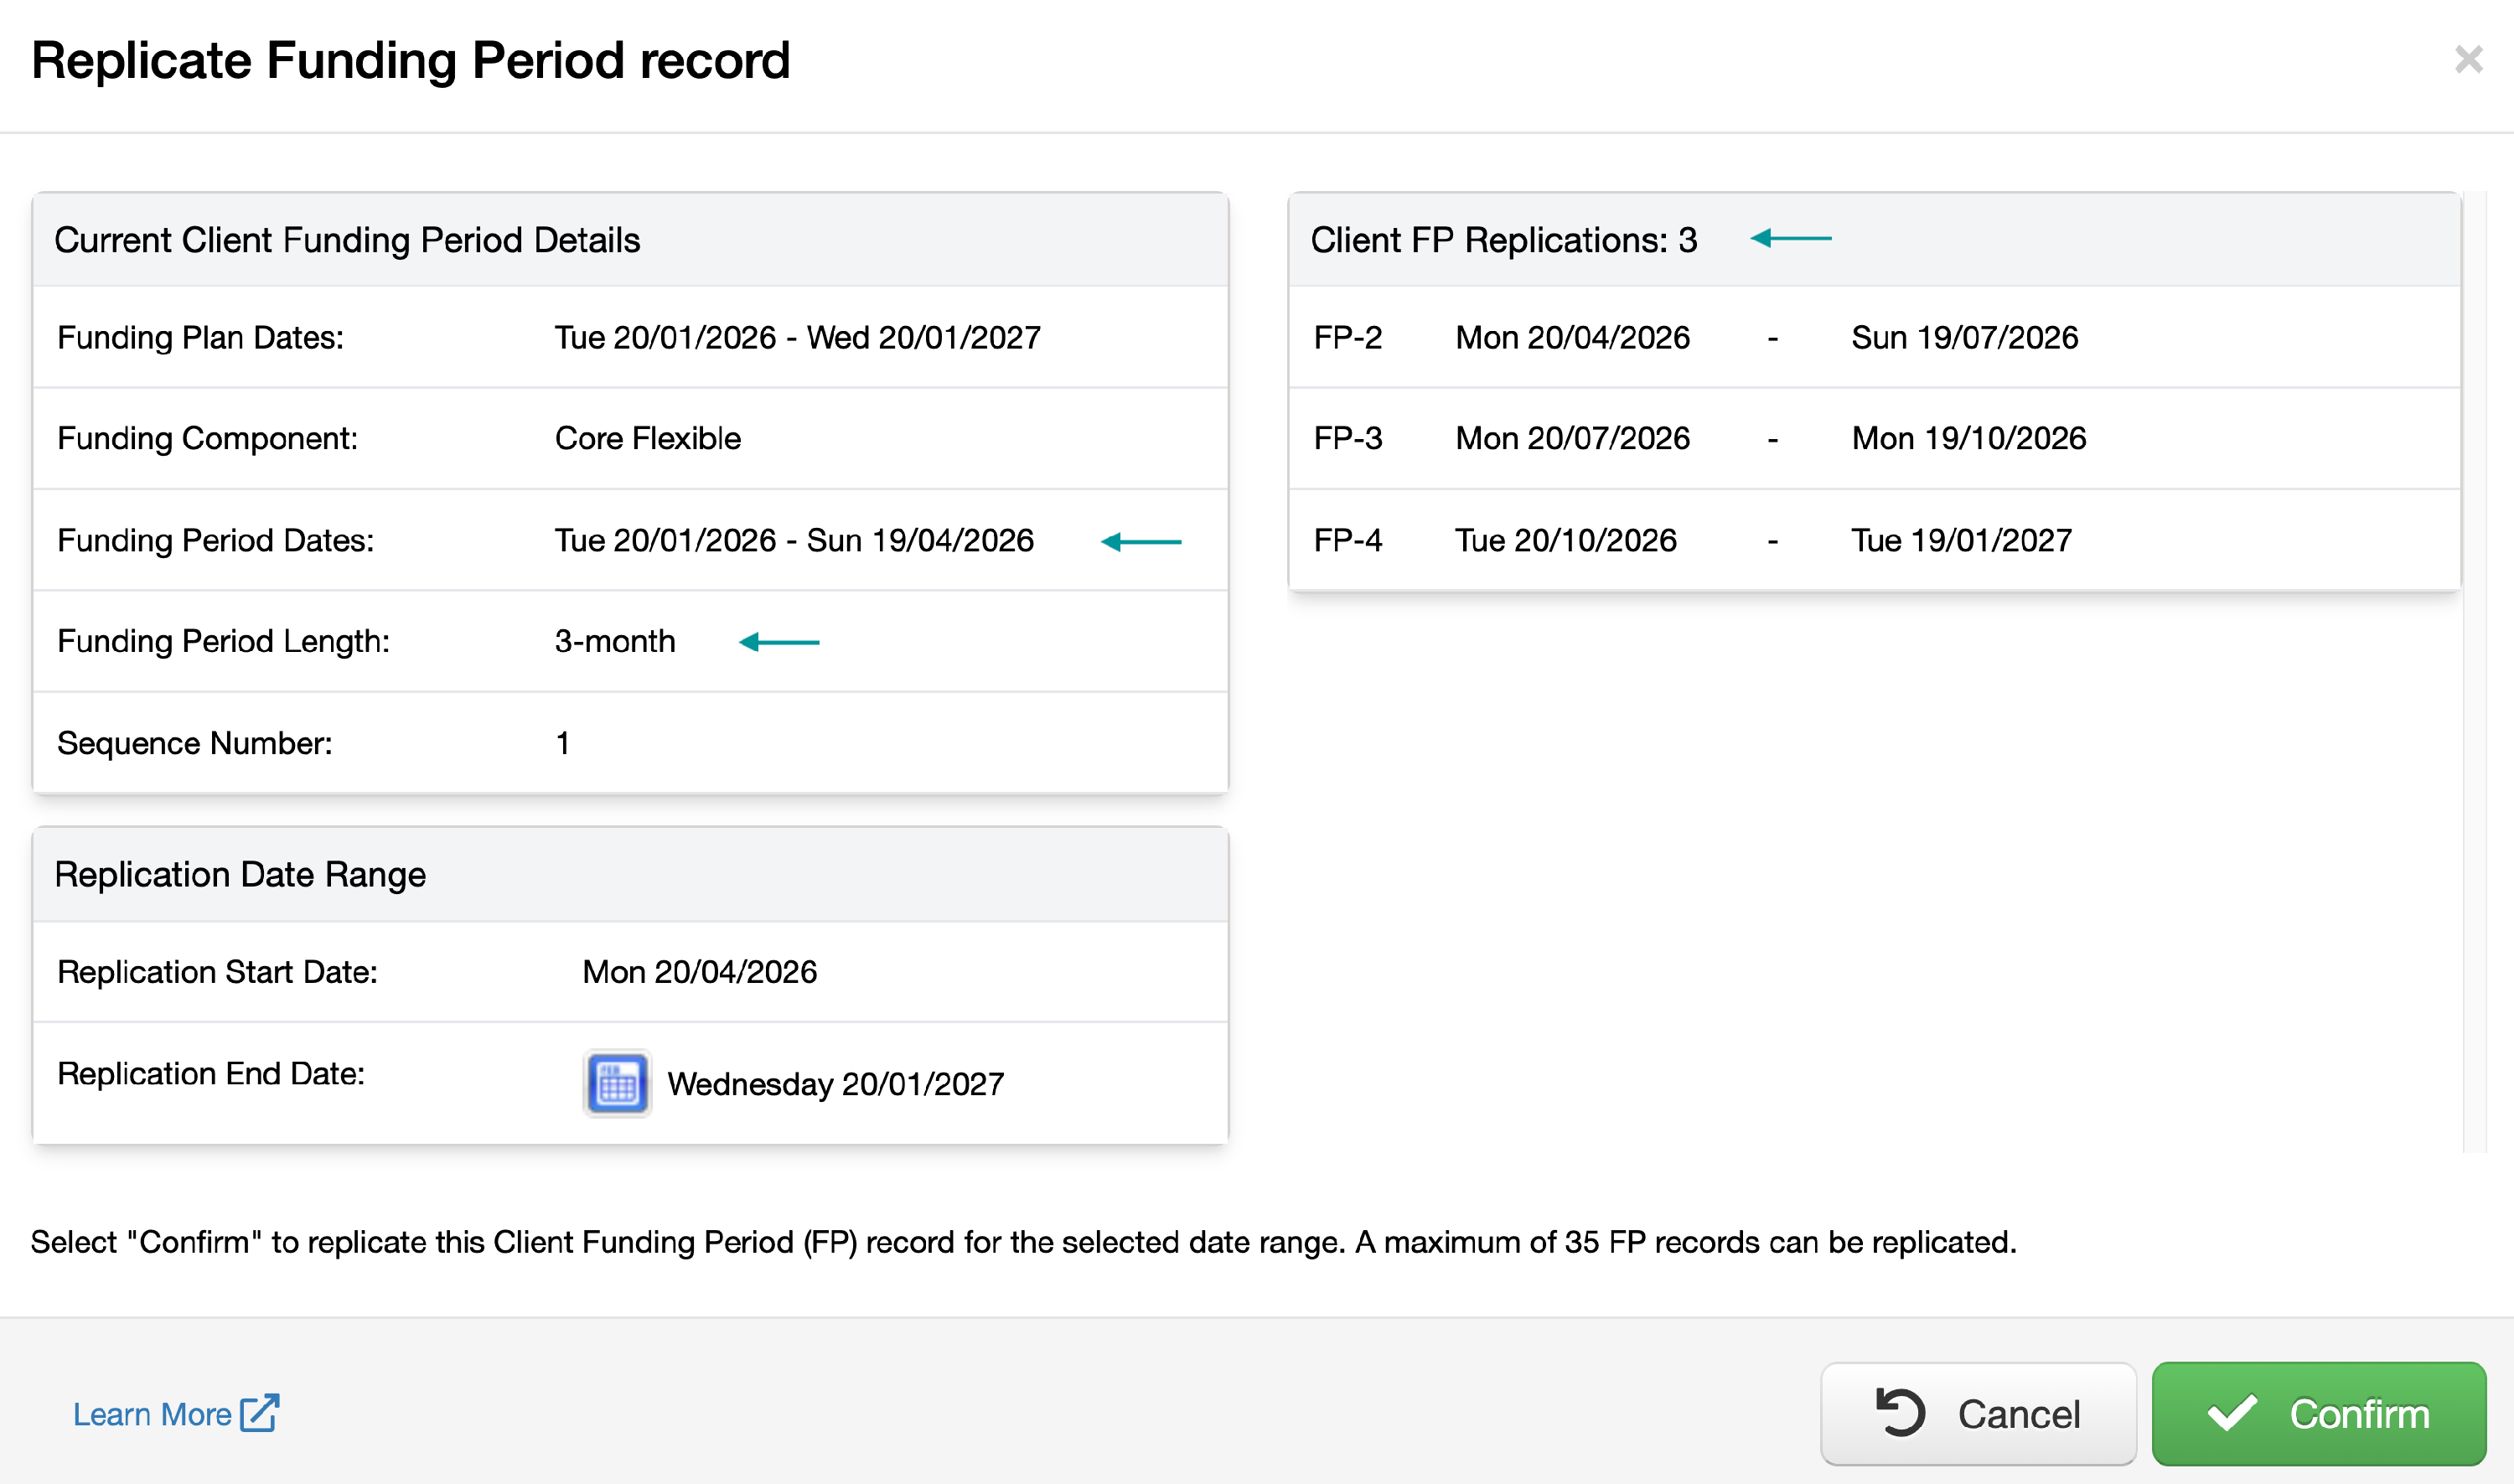This screenshot has height=1484, width=2514.
Task: Click the Core Flexible funding component value
Action: [647, 438]
